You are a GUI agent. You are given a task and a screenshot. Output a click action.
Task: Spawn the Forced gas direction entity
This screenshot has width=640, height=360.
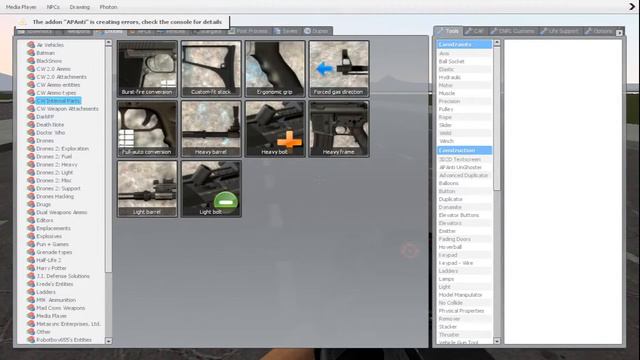pyautogui.click(x=339, y=69)
